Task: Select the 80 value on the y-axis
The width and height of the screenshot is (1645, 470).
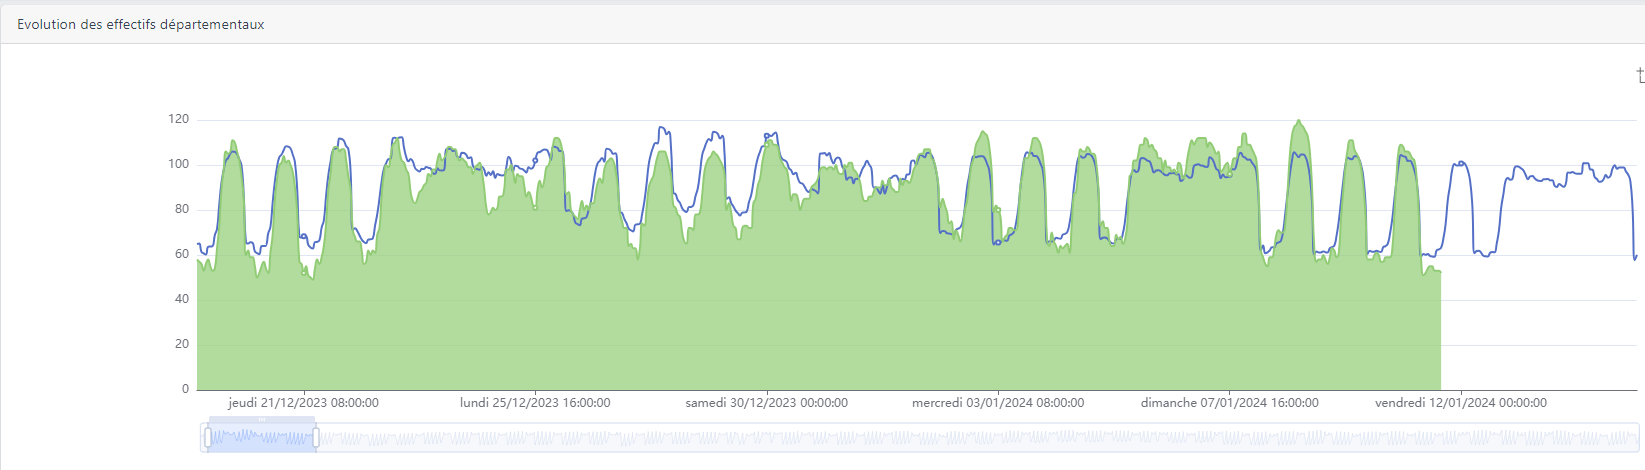Action: point(181,209)
